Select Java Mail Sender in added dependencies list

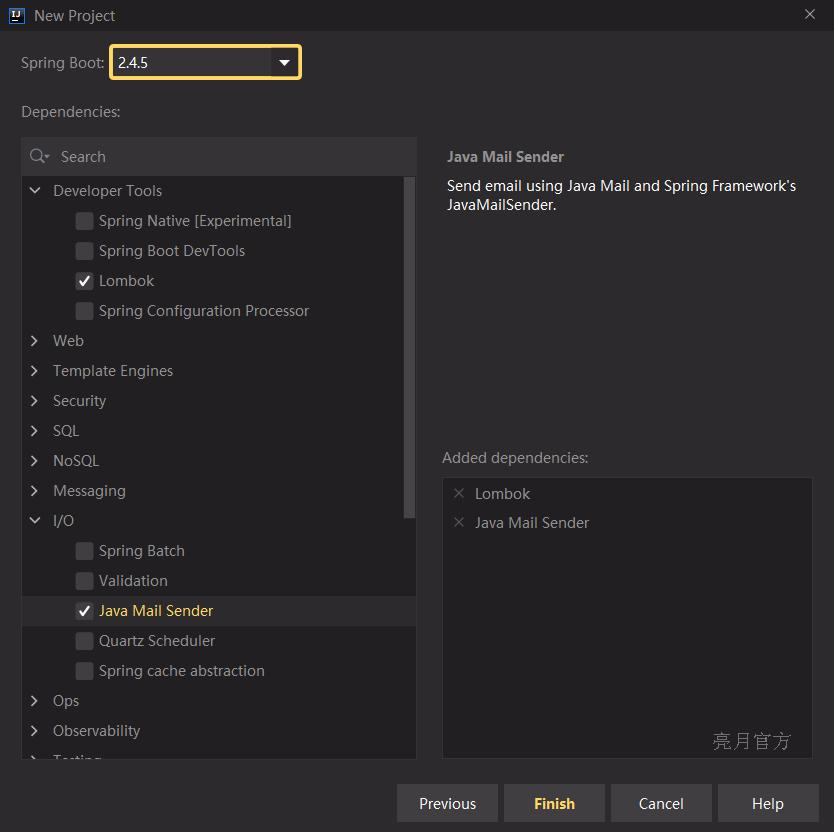coord(532,522)
